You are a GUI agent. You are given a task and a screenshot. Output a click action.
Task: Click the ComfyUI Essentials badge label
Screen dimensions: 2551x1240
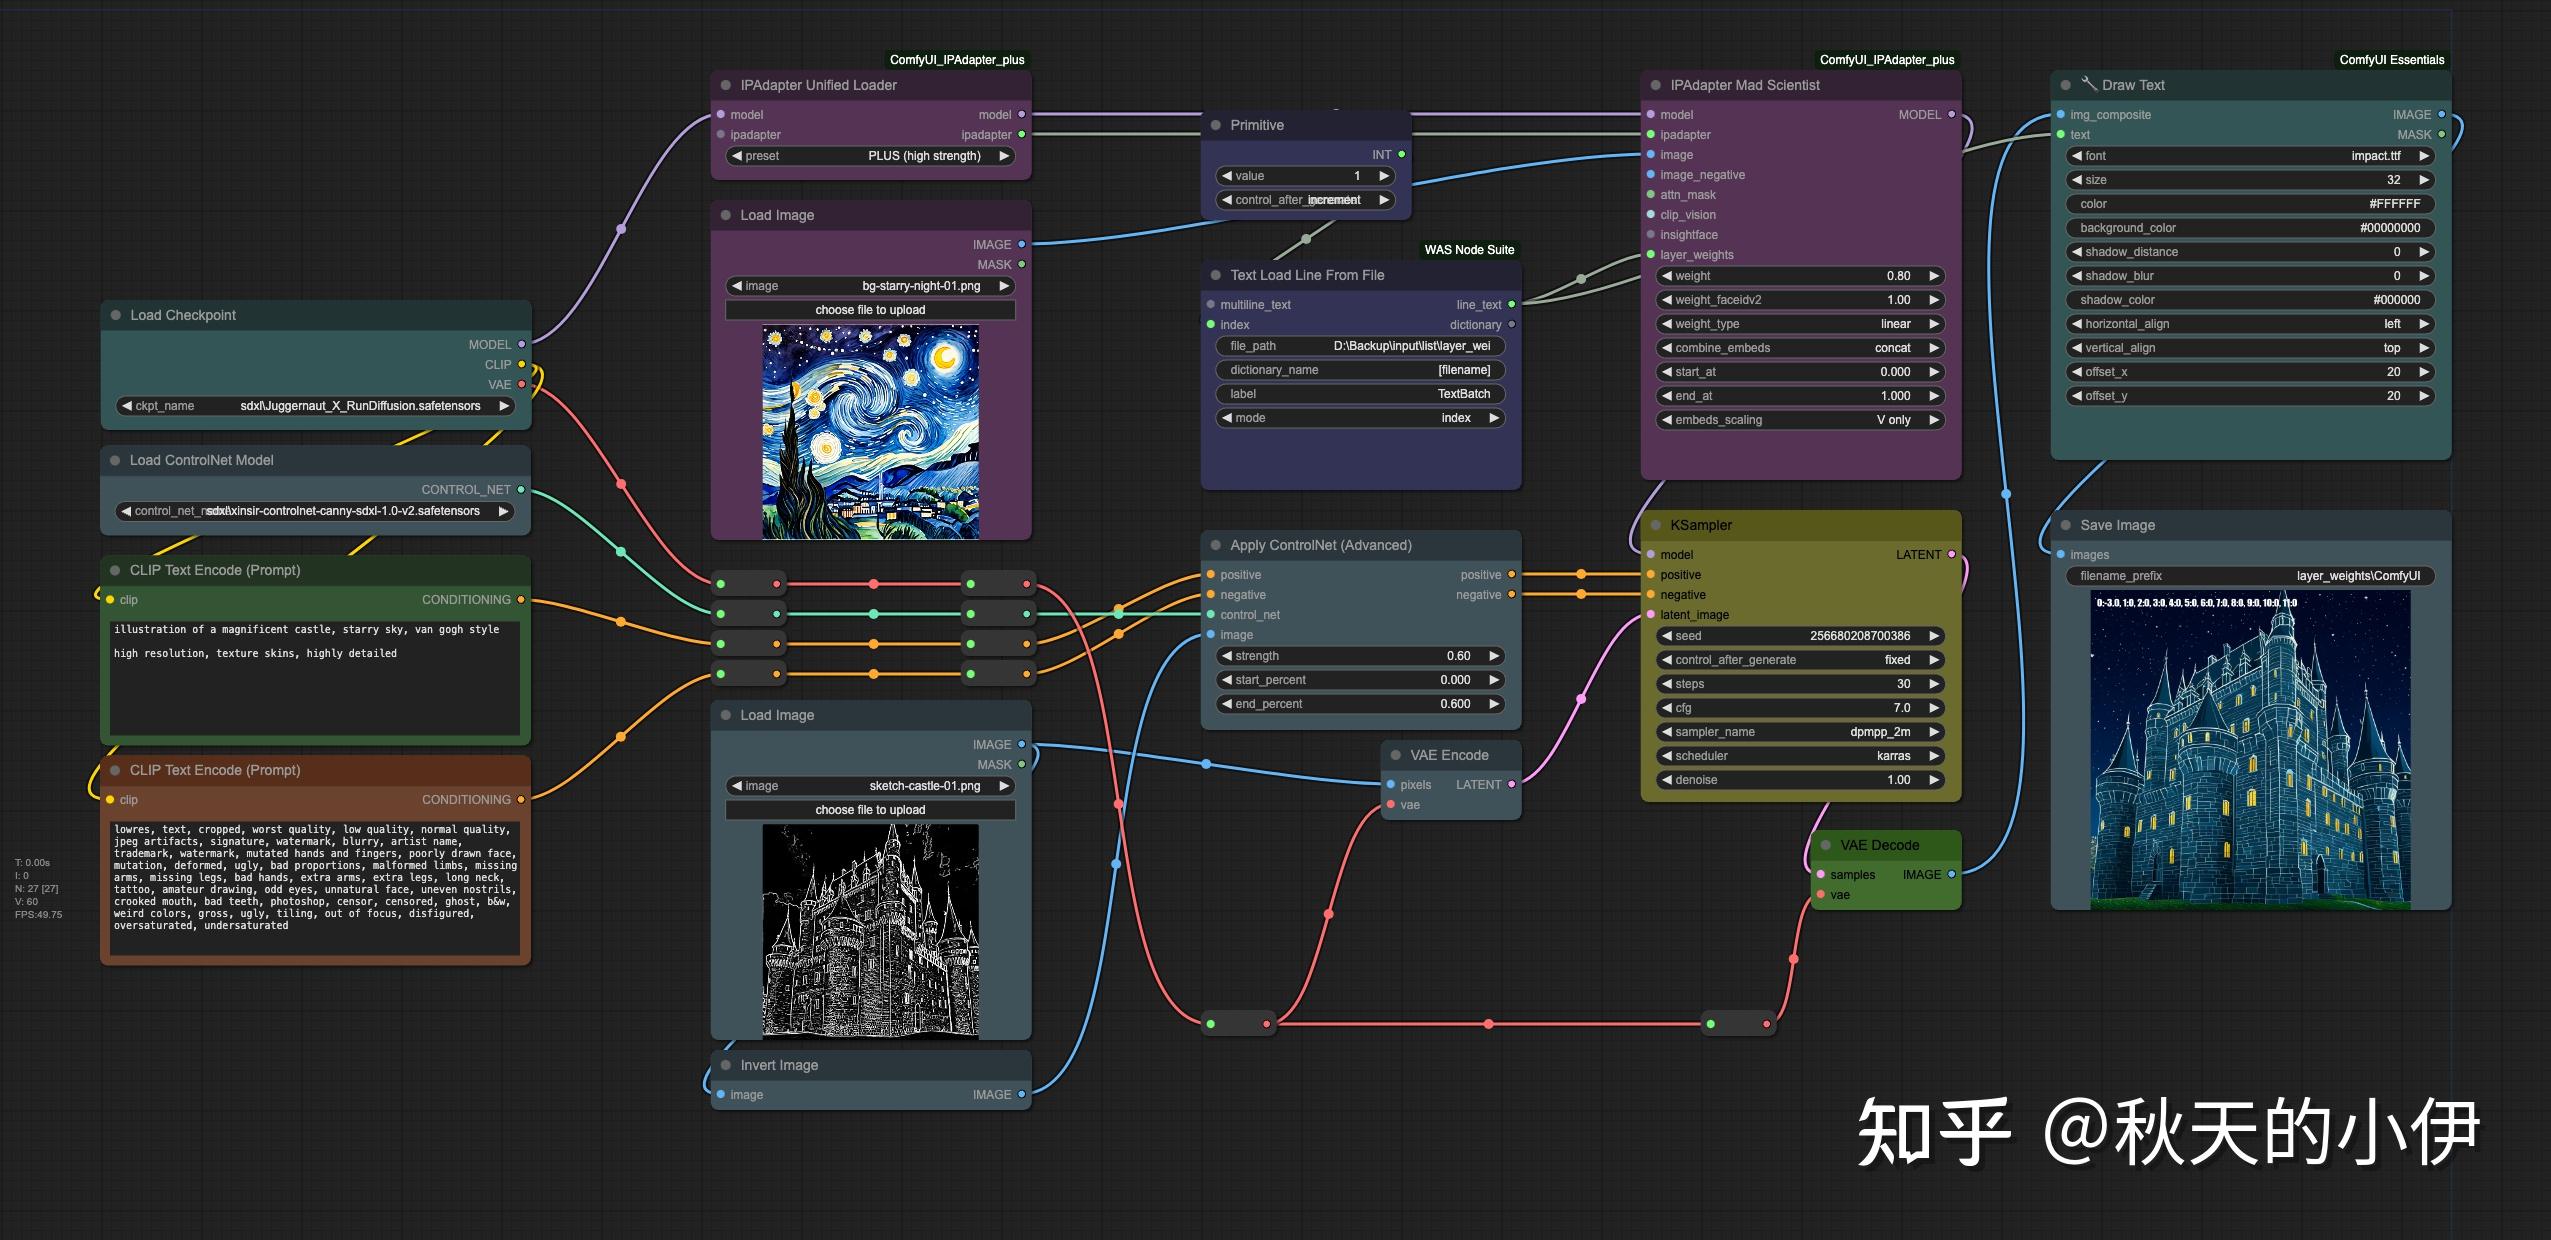[2391, 60]
